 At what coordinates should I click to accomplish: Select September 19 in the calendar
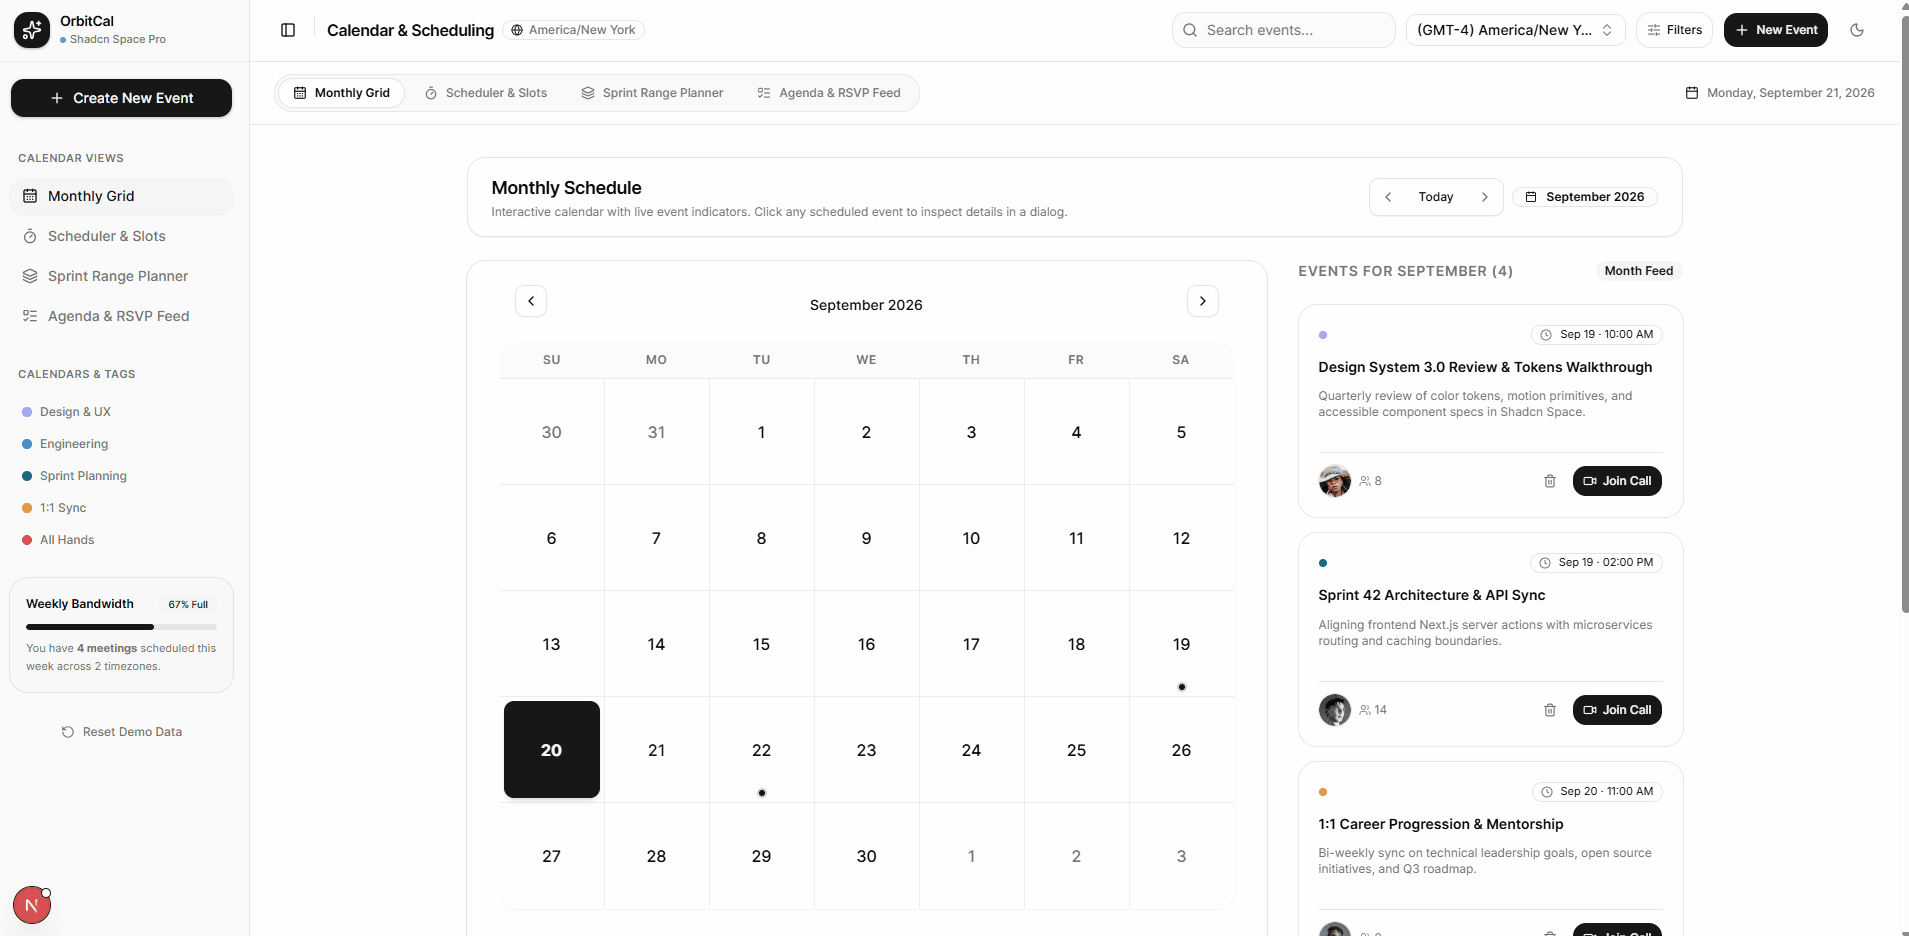coord(1181,644)
